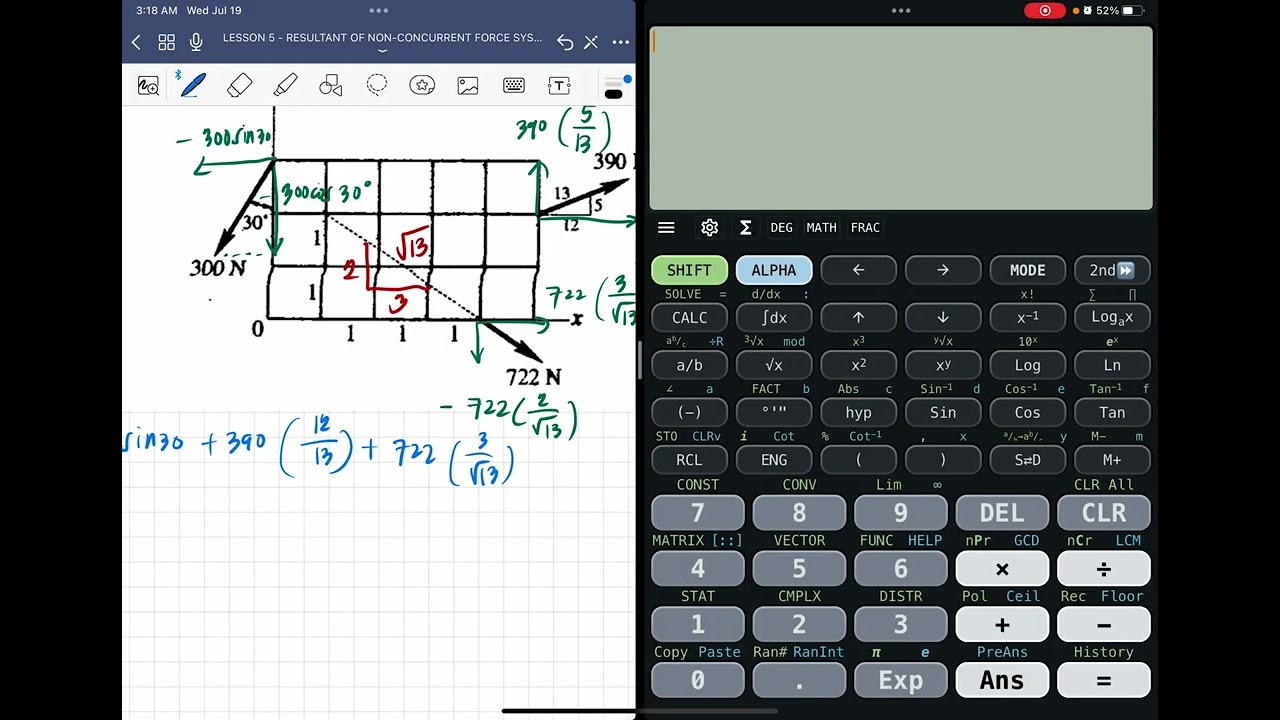
Task: Tap the microphone audio recording icon
Action: (196, 42)
